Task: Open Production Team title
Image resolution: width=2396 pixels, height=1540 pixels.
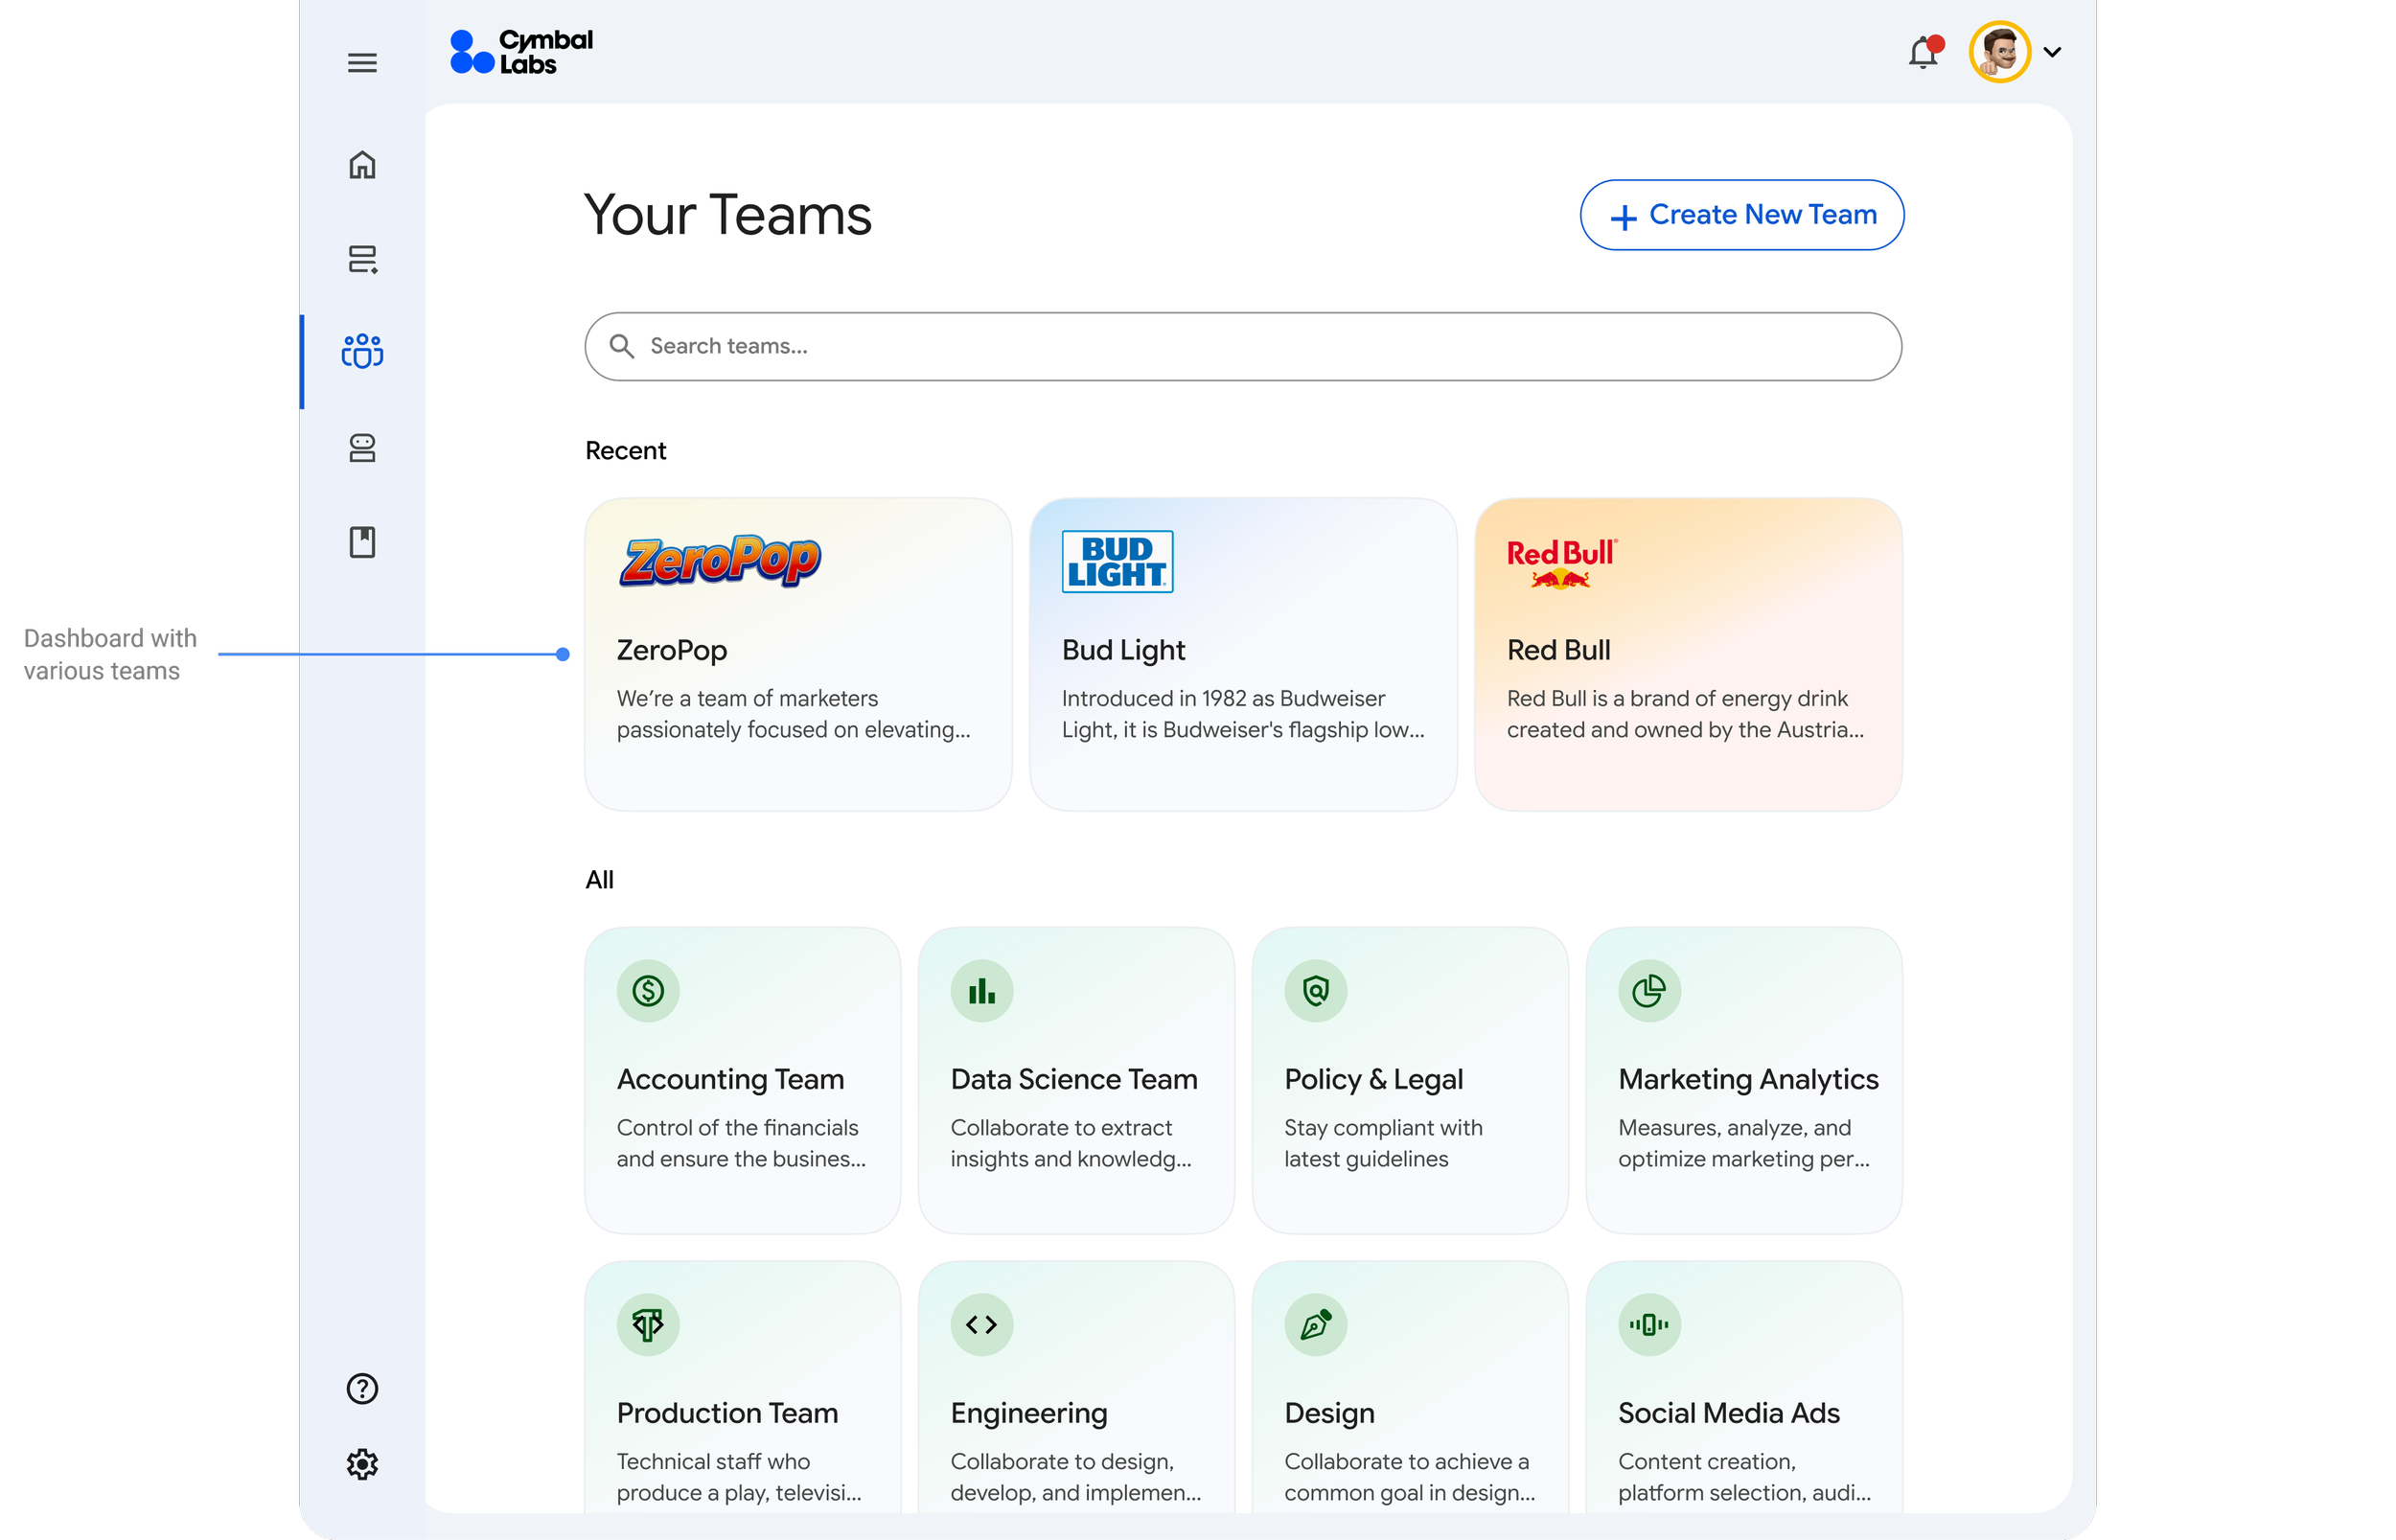Action: (x=727, y=1413)
